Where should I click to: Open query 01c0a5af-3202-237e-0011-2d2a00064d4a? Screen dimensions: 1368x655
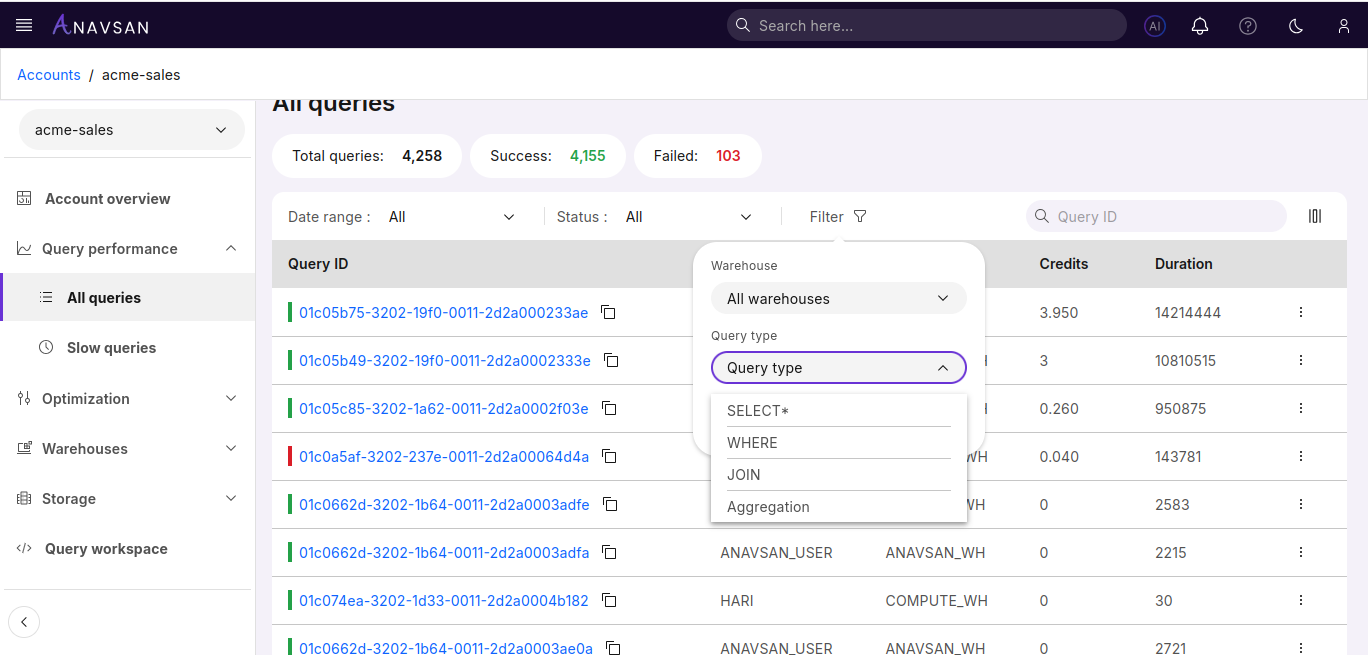(444, 457)
